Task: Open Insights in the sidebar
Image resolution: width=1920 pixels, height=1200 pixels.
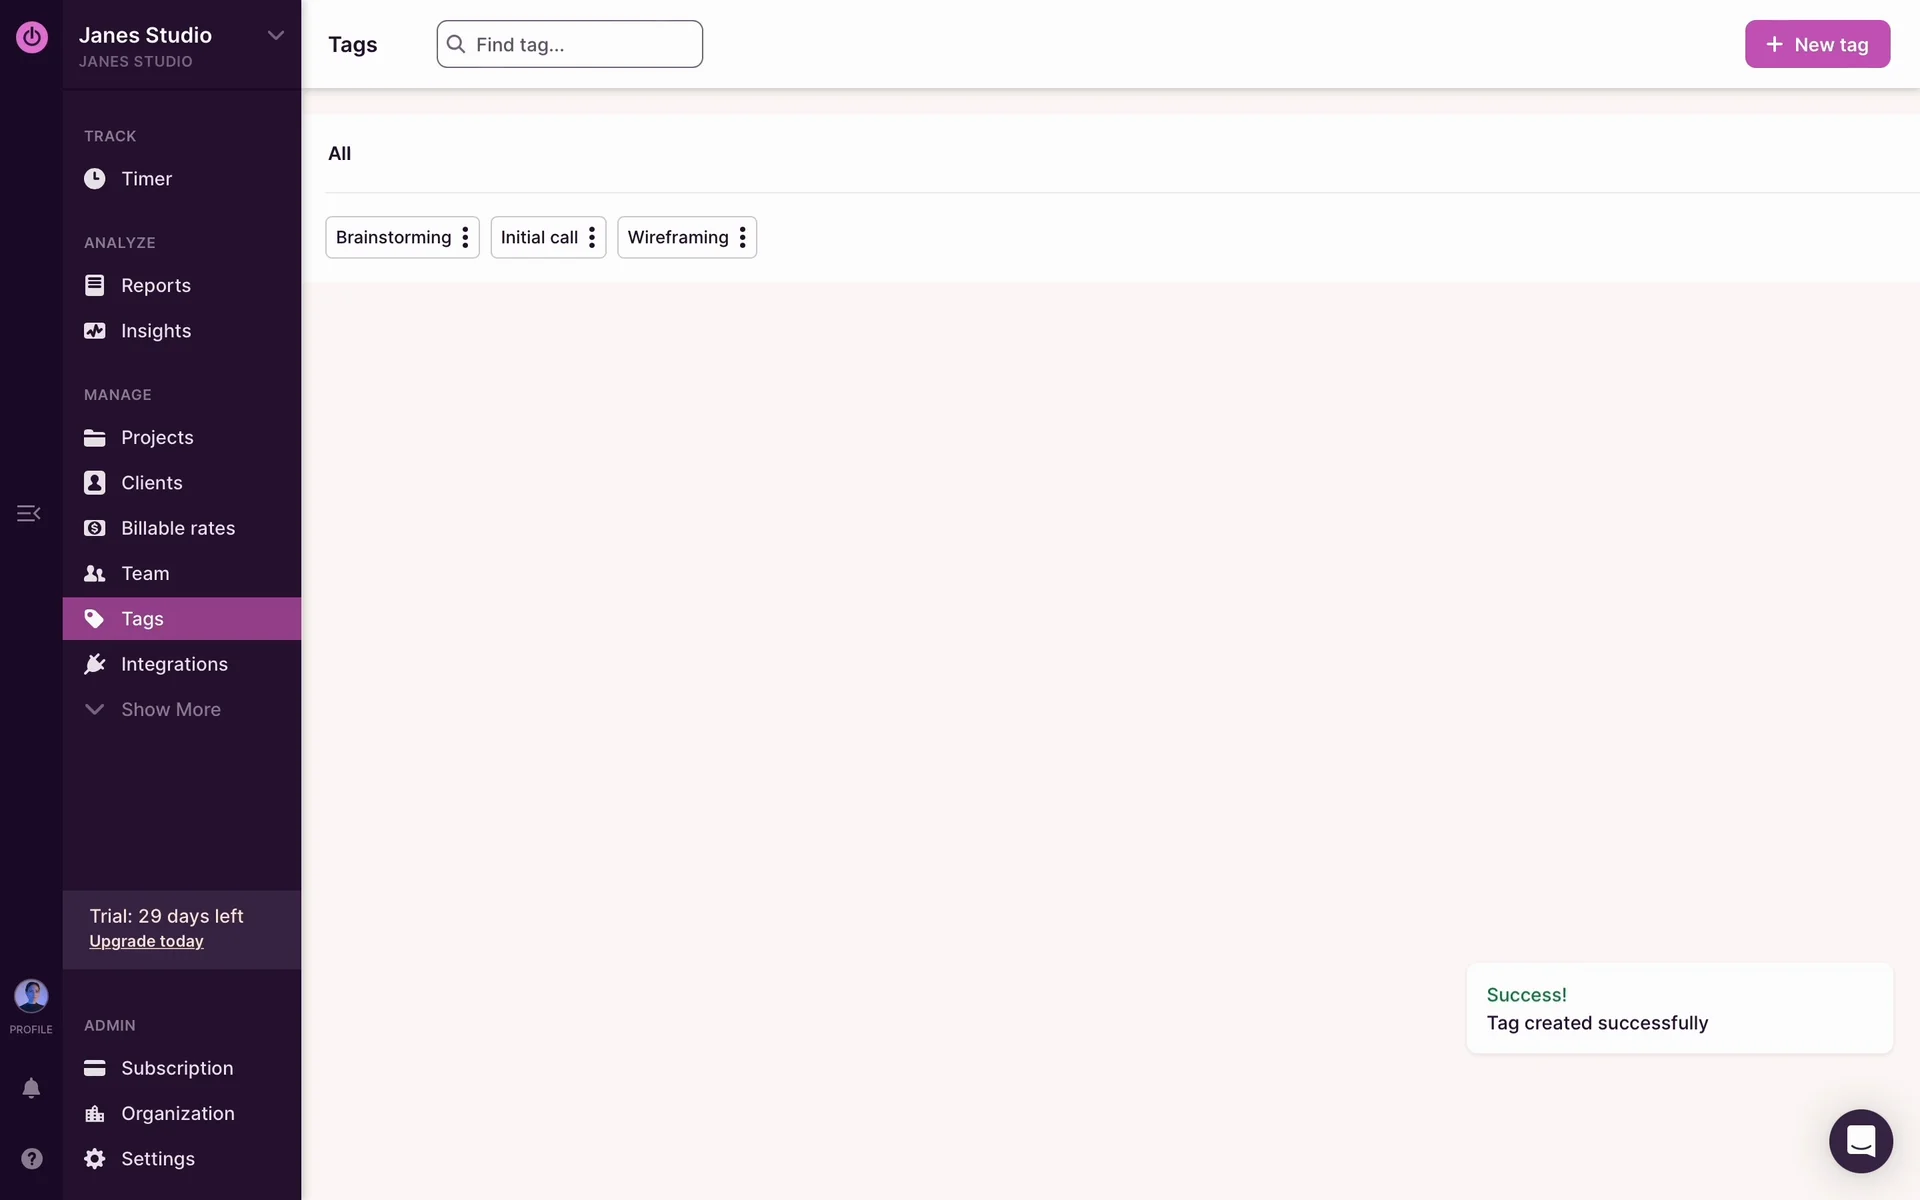Action: [155, 331]
